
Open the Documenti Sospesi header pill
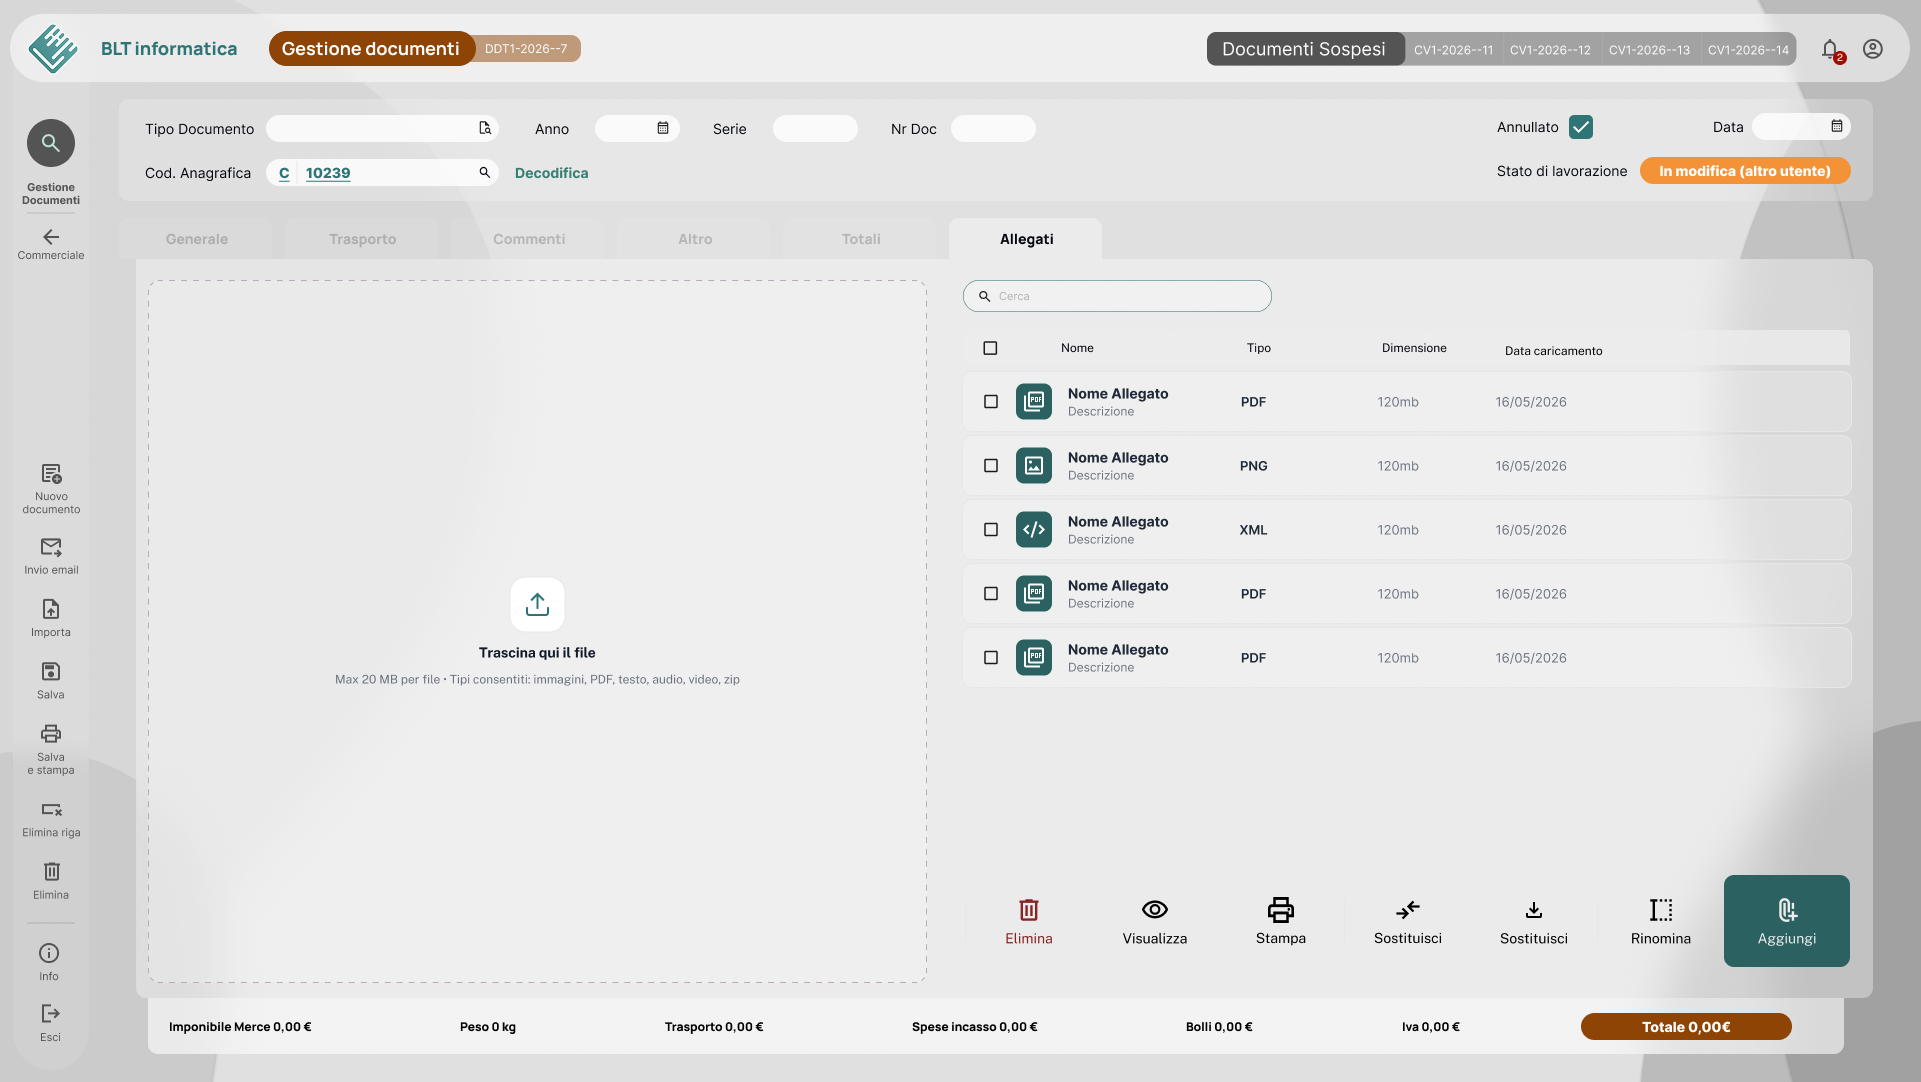(1304, 49)
